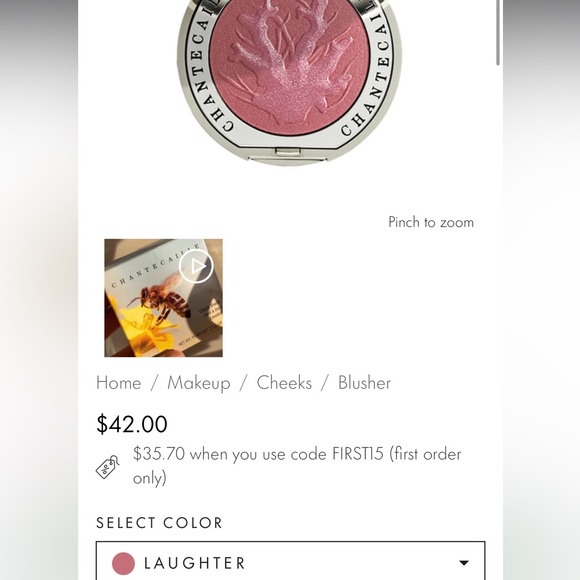The height and width of the screenshot is (580, 580).
Task: Click the page scrollbar thumb
Action: 498,33
